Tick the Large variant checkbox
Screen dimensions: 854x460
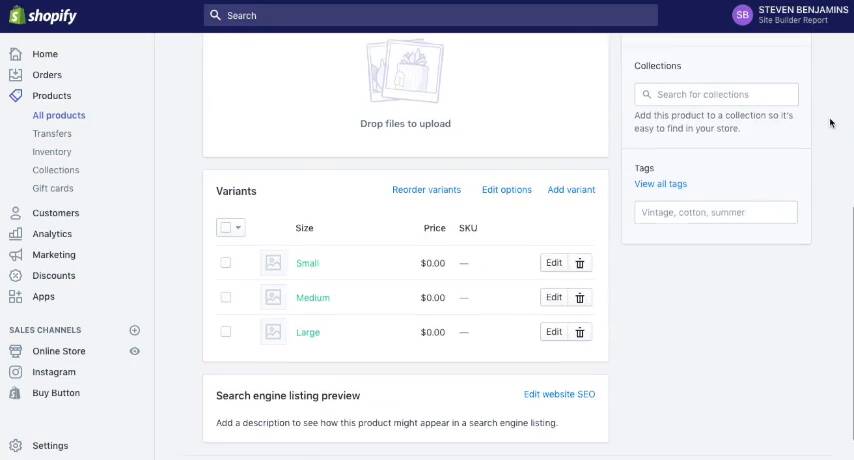pyautogui.click(x=225, y=332)
